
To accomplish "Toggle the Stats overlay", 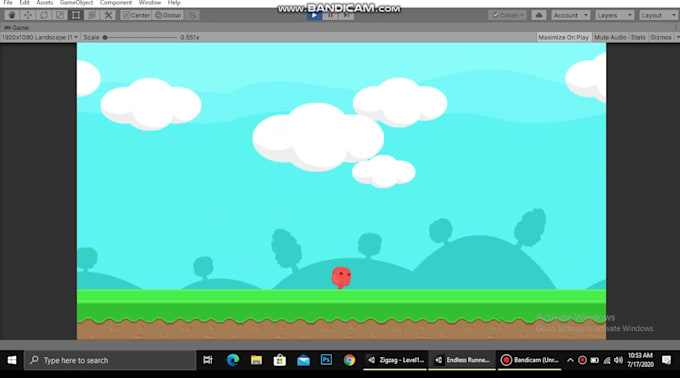I will point(638,37).
